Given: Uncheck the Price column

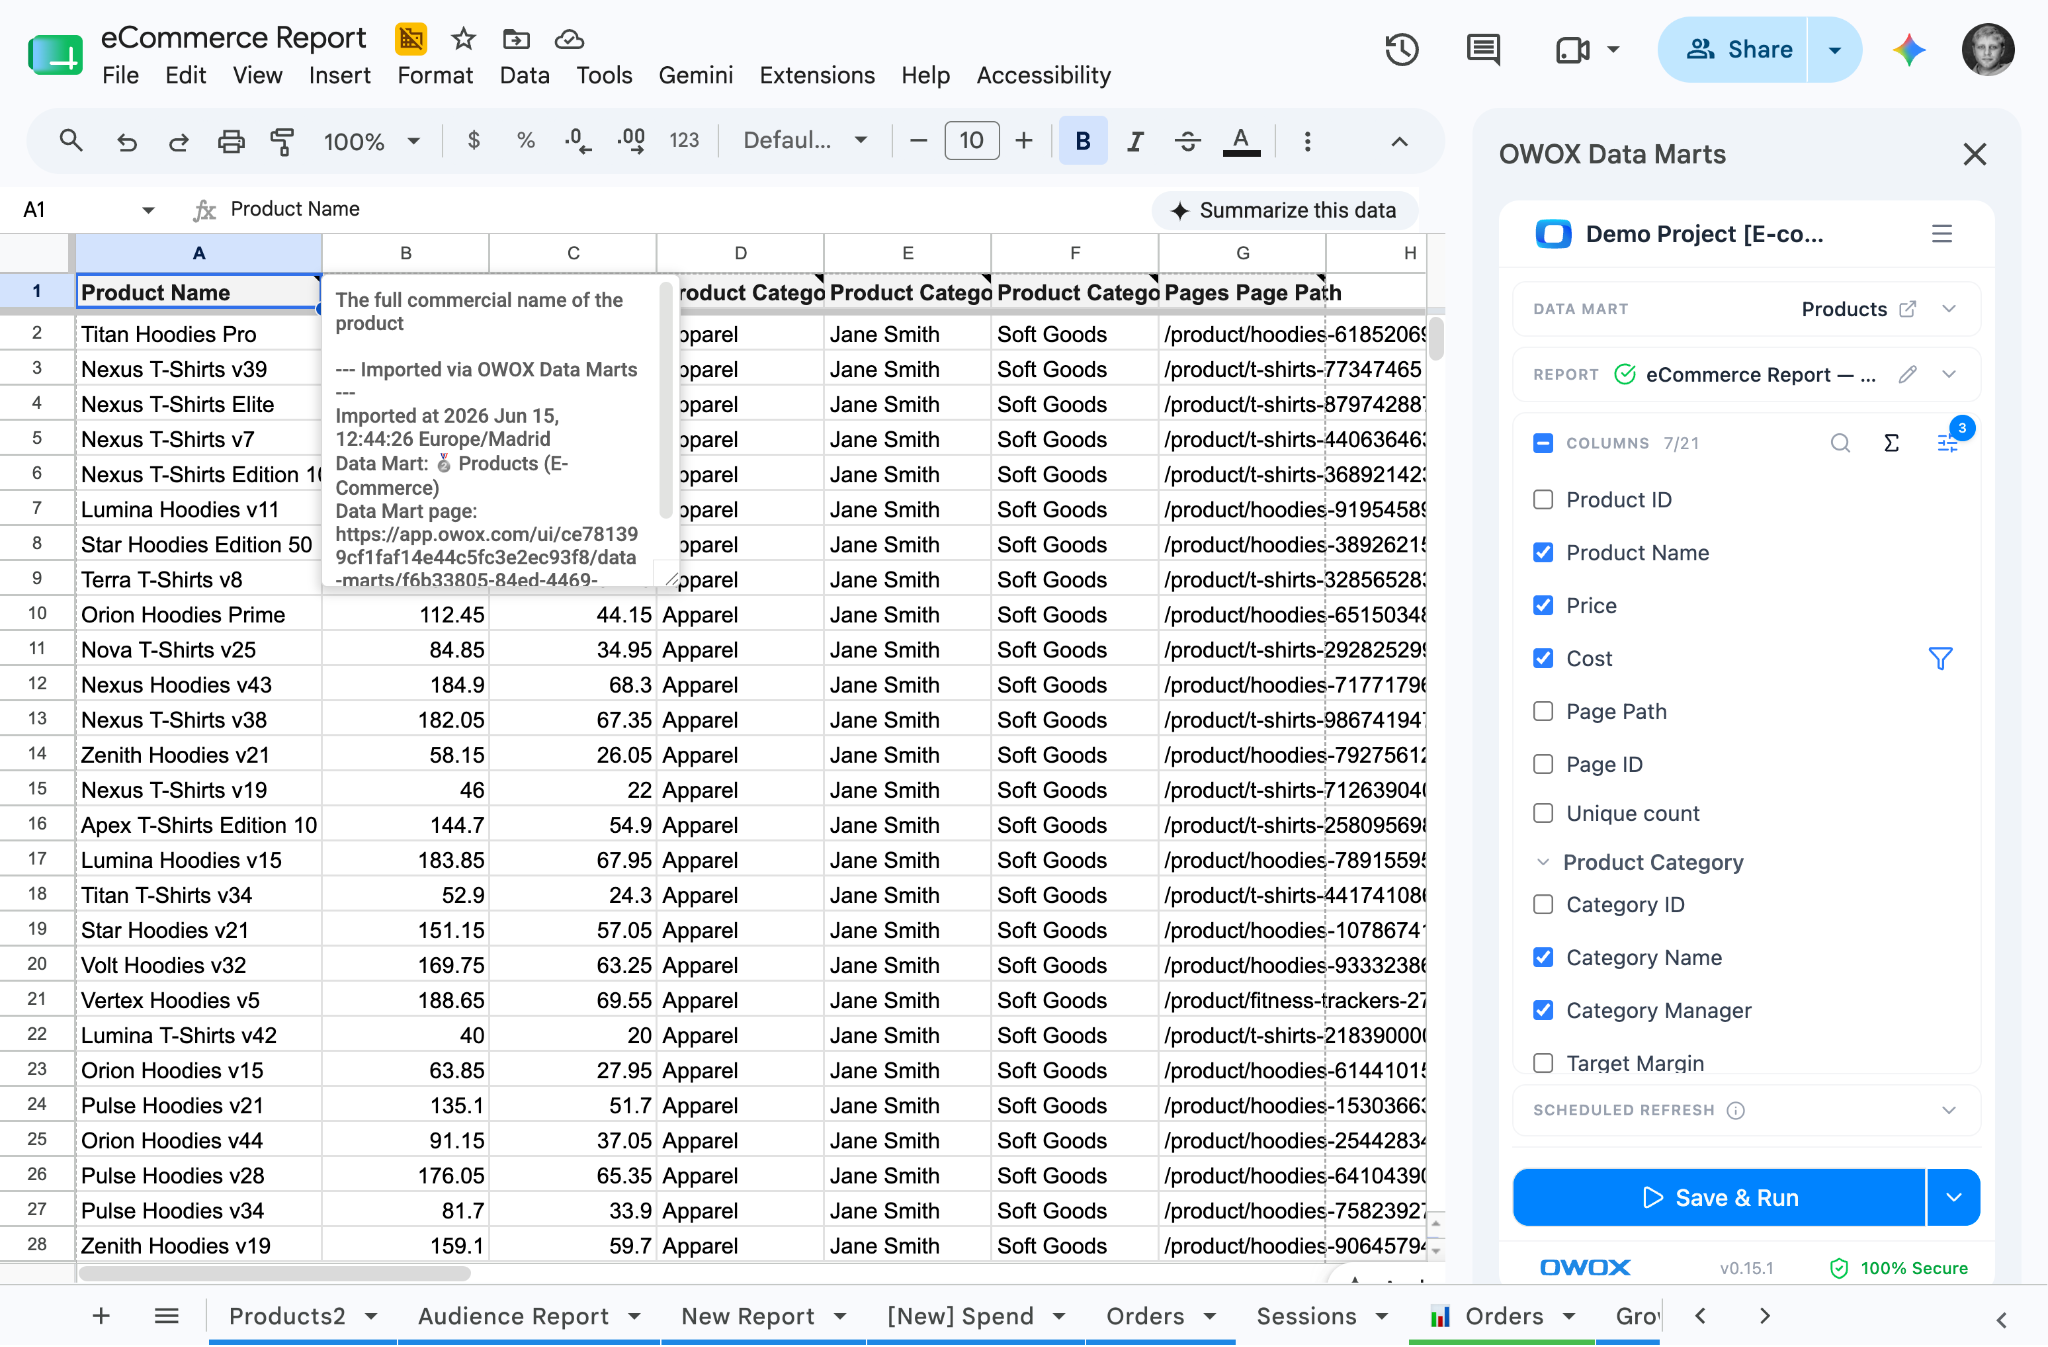Looking at the screenshot, I should tap(1543, 606).
